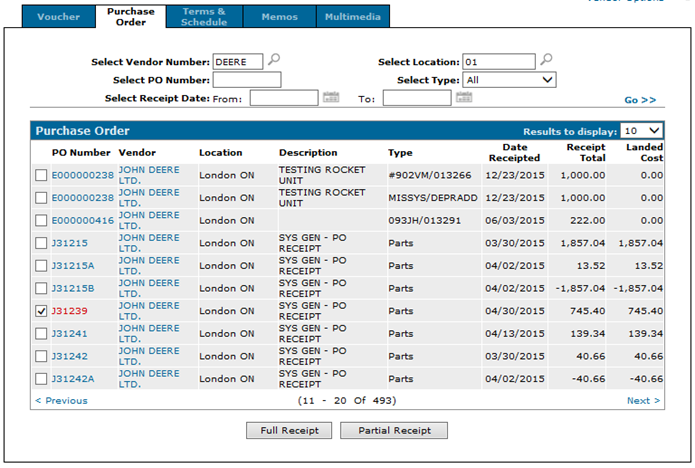Check the E000000238 MISSYS/DEPRADD row checkbox

[x=41, y=198]
